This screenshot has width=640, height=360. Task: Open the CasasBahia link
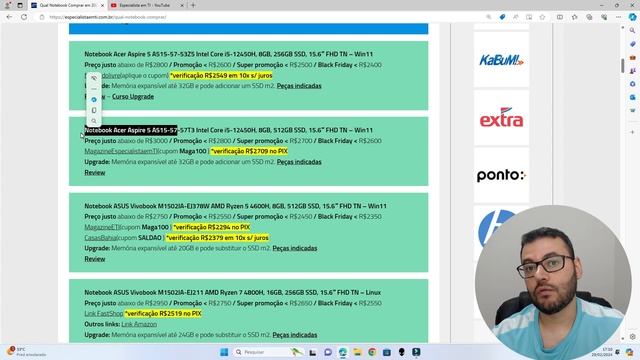coord(101,238)
